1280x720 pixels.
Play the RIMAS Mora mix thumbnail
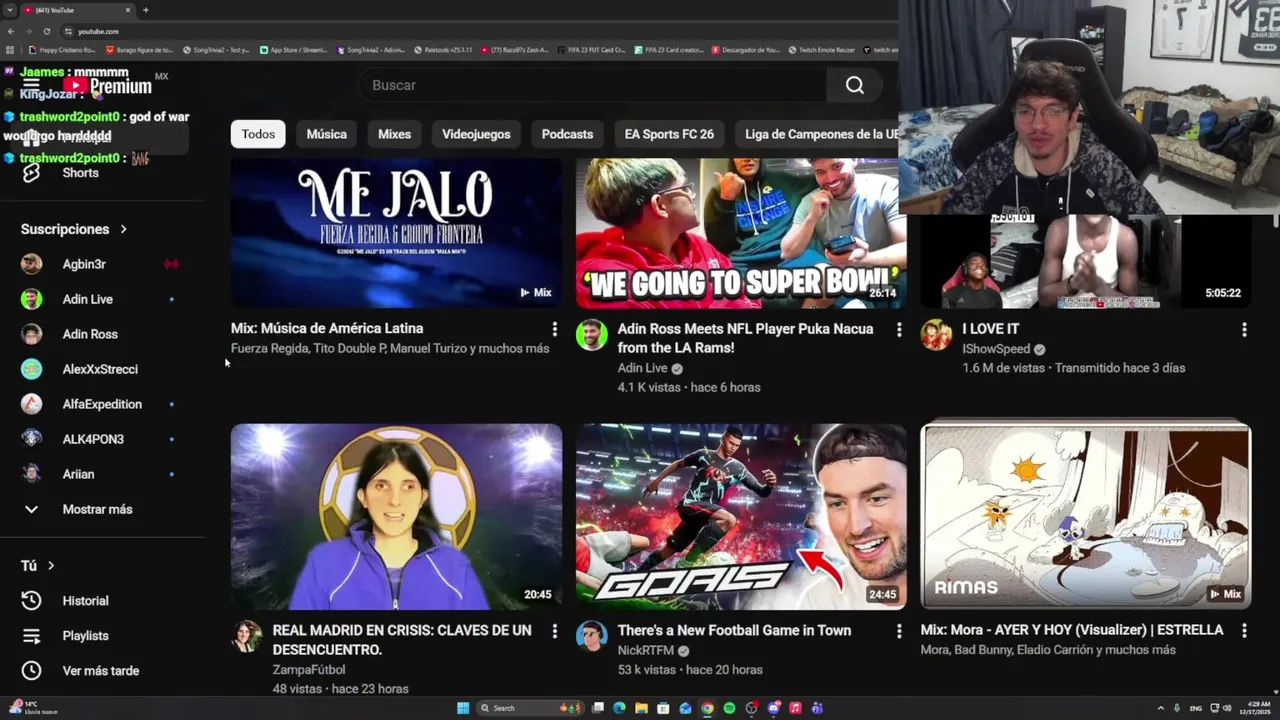tap(1085, 516)
